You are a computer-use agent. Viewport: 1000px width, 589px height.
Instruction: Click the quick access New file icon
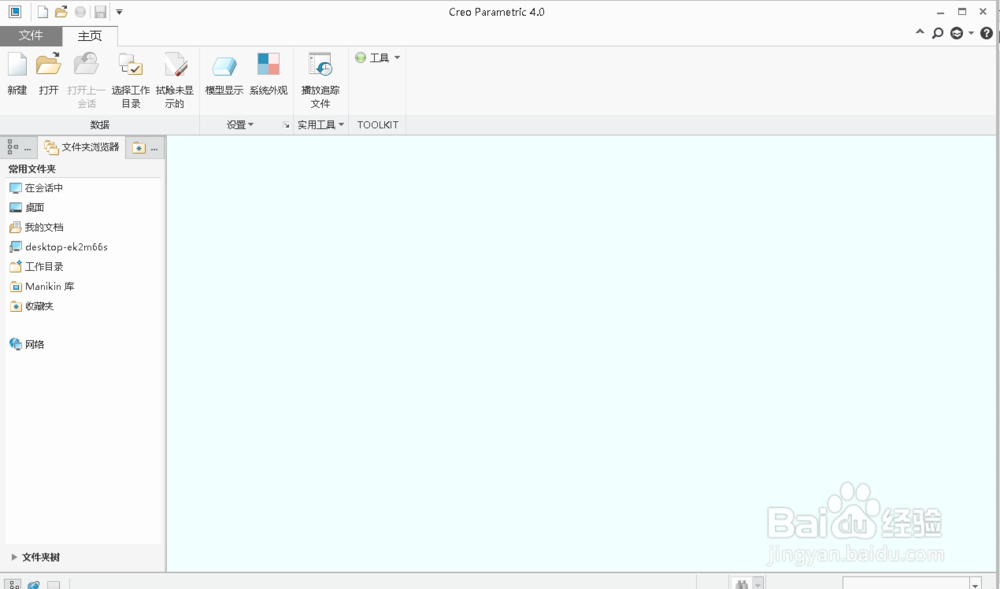[x=43, y=11]
